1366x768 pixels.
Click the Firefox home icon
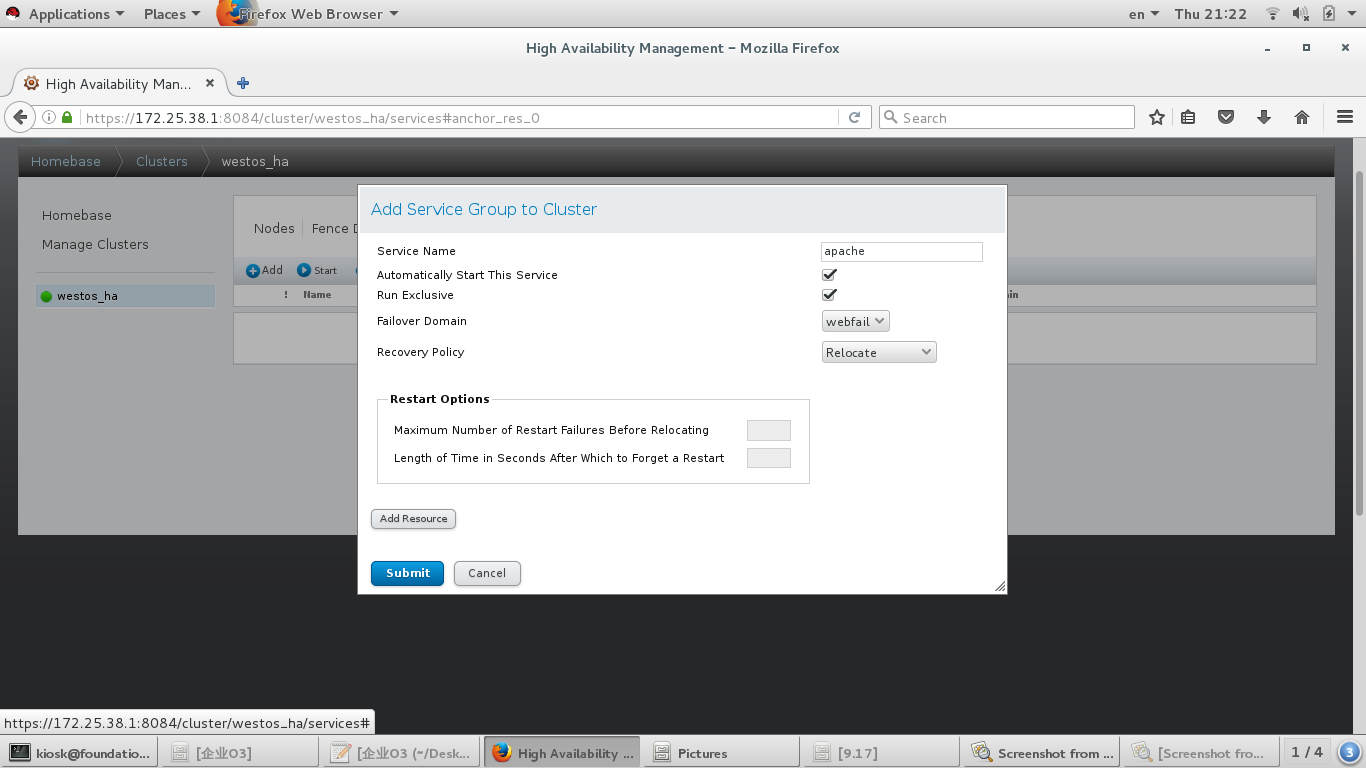[x=1302, y=117]
